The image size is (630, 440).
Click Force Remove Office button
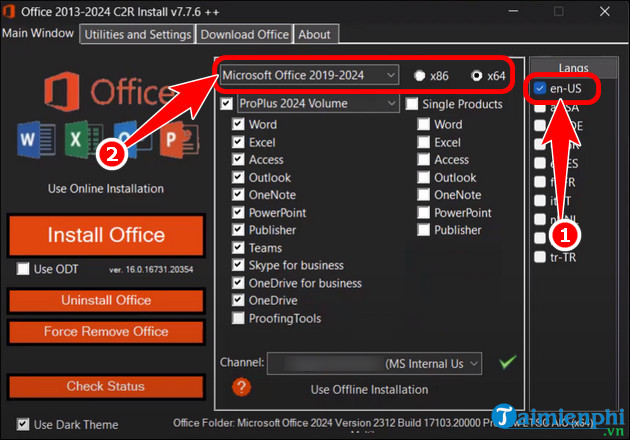(106, 332)
